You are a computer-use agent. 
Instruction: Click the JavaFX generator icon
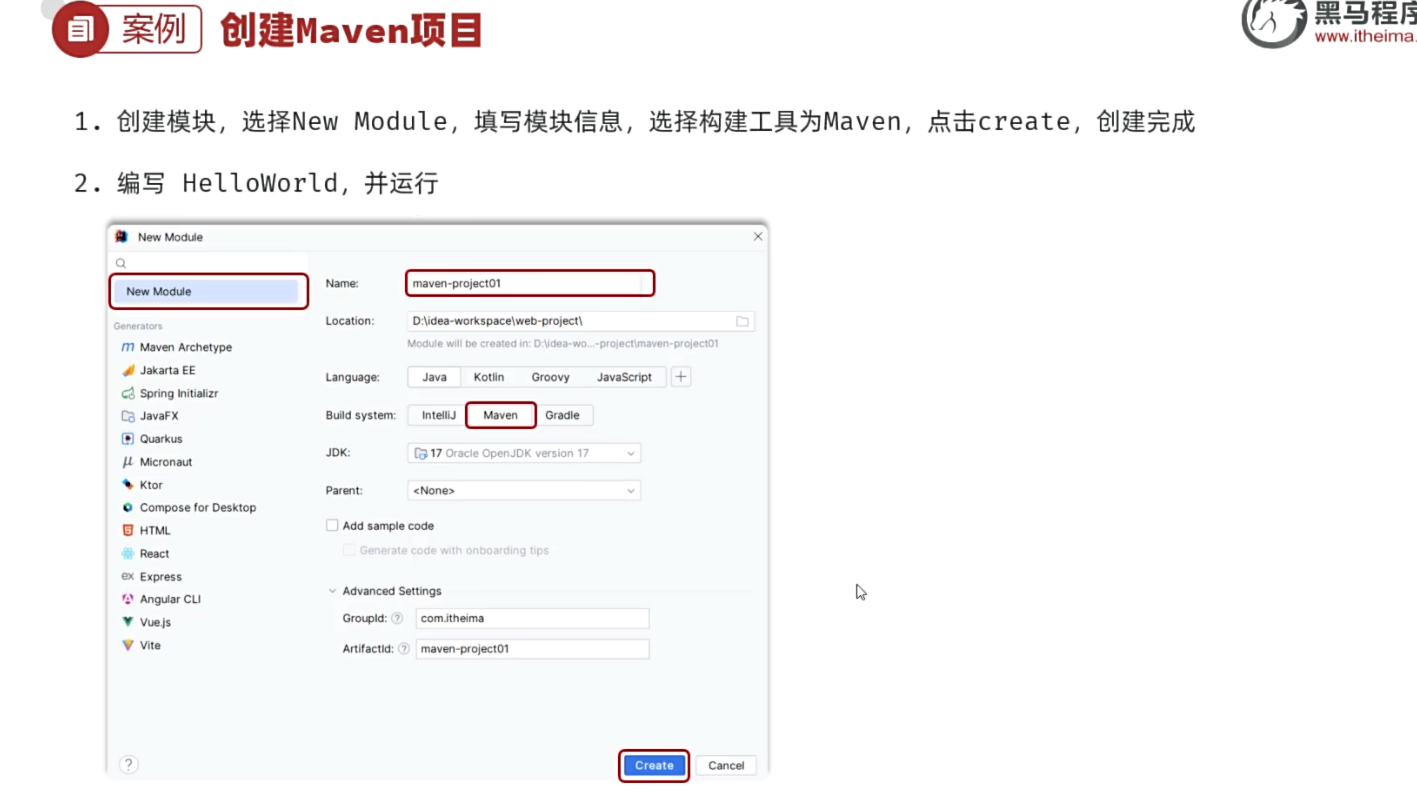(128, 416)
